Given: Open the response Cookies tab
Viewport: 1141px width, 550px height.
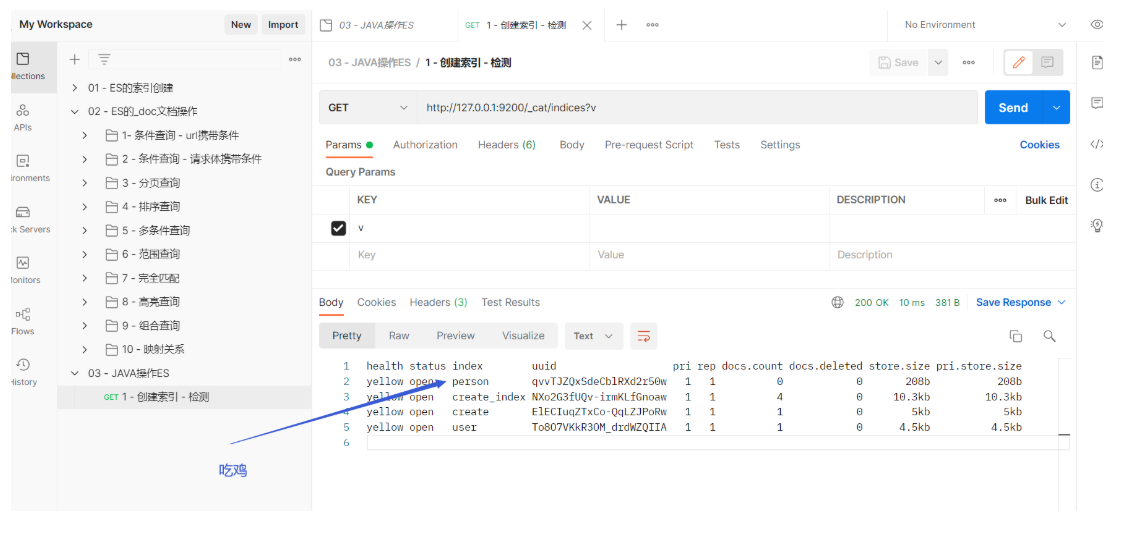Looking at the screenshot, I should tap(376, 303).
